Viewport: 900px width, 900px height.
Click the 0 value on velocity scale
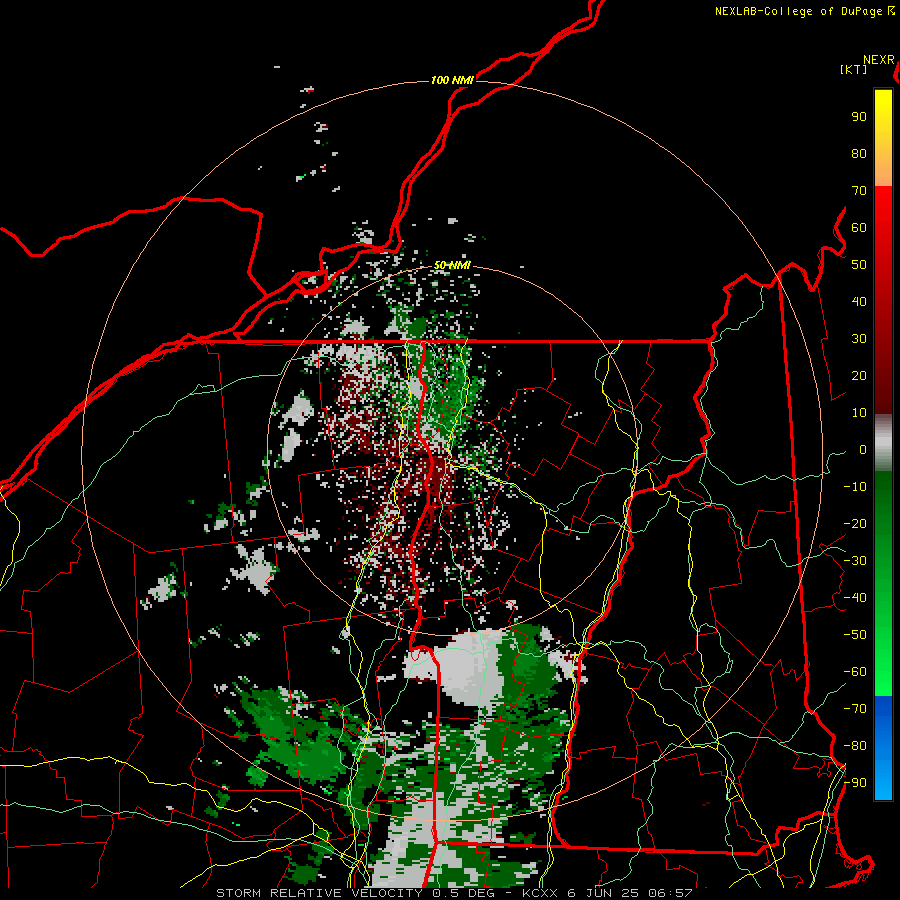pos(863,449)
